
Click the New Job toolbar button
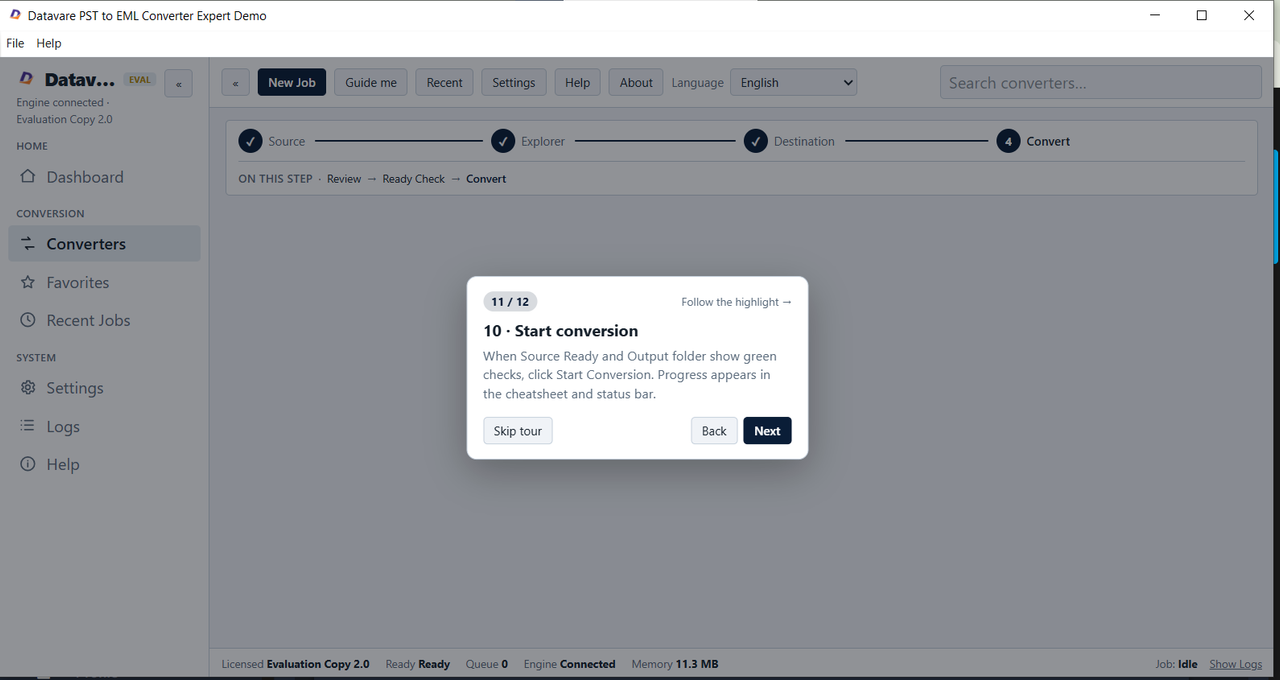[x=292, y=83]
